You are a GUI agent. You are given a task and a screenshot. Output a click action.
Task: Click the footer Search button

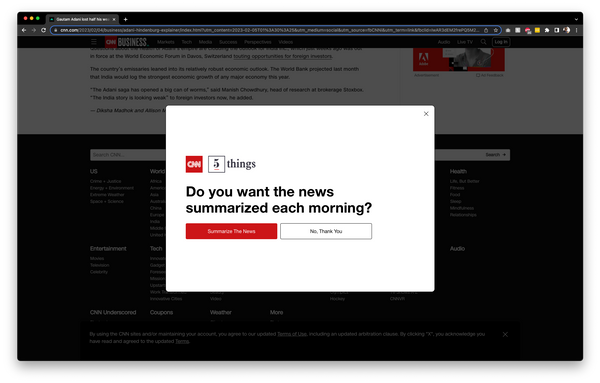(496, 155)
